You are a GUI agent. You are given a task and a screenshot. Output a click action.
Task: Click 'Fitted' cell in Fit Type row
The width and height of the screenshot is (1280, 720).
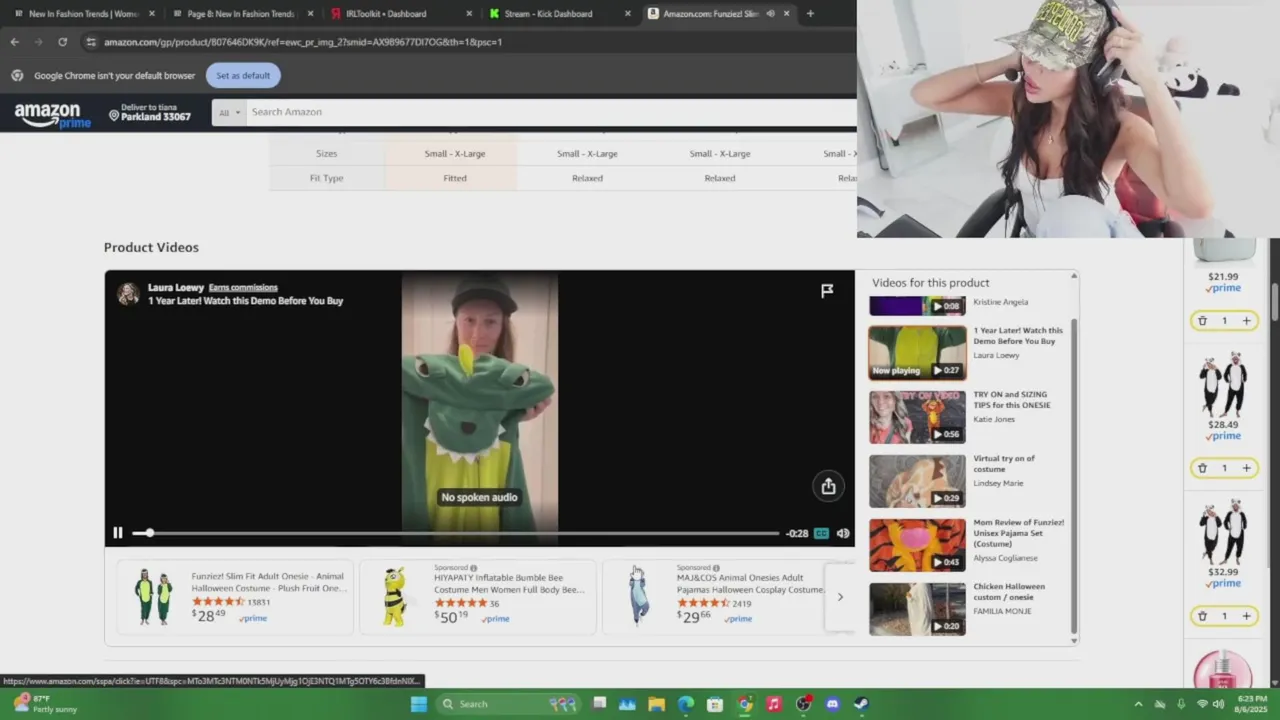click(455, 178)
